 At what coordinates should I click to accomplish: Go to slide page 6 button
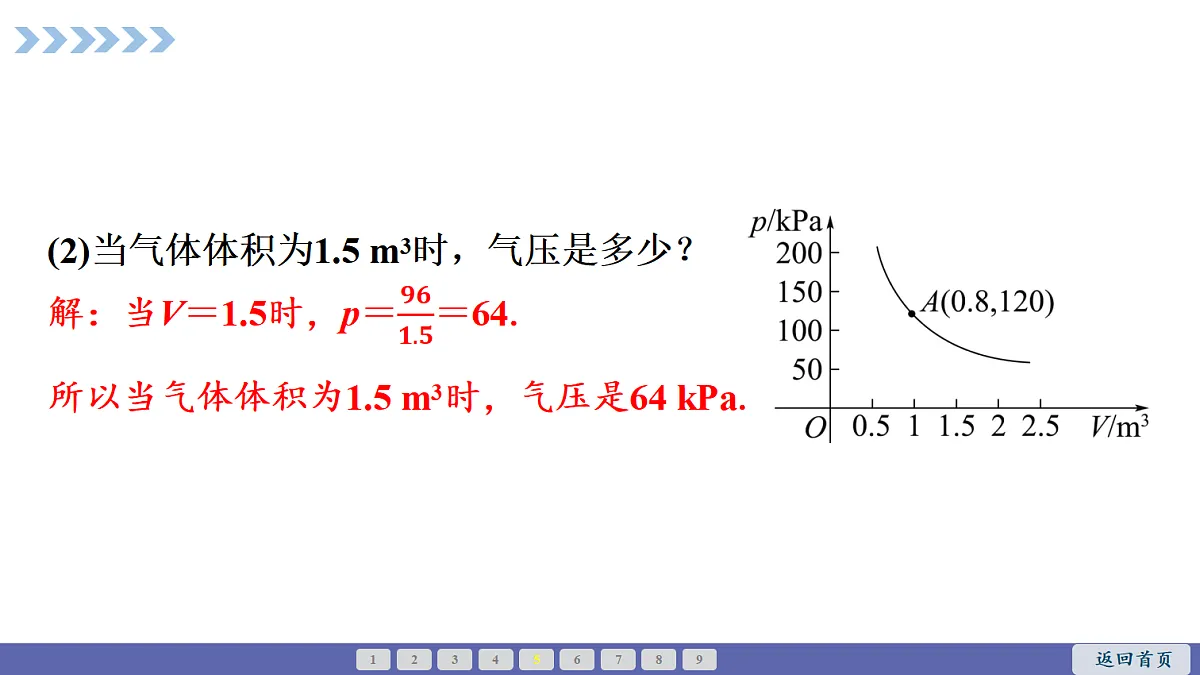click(577, 659)
